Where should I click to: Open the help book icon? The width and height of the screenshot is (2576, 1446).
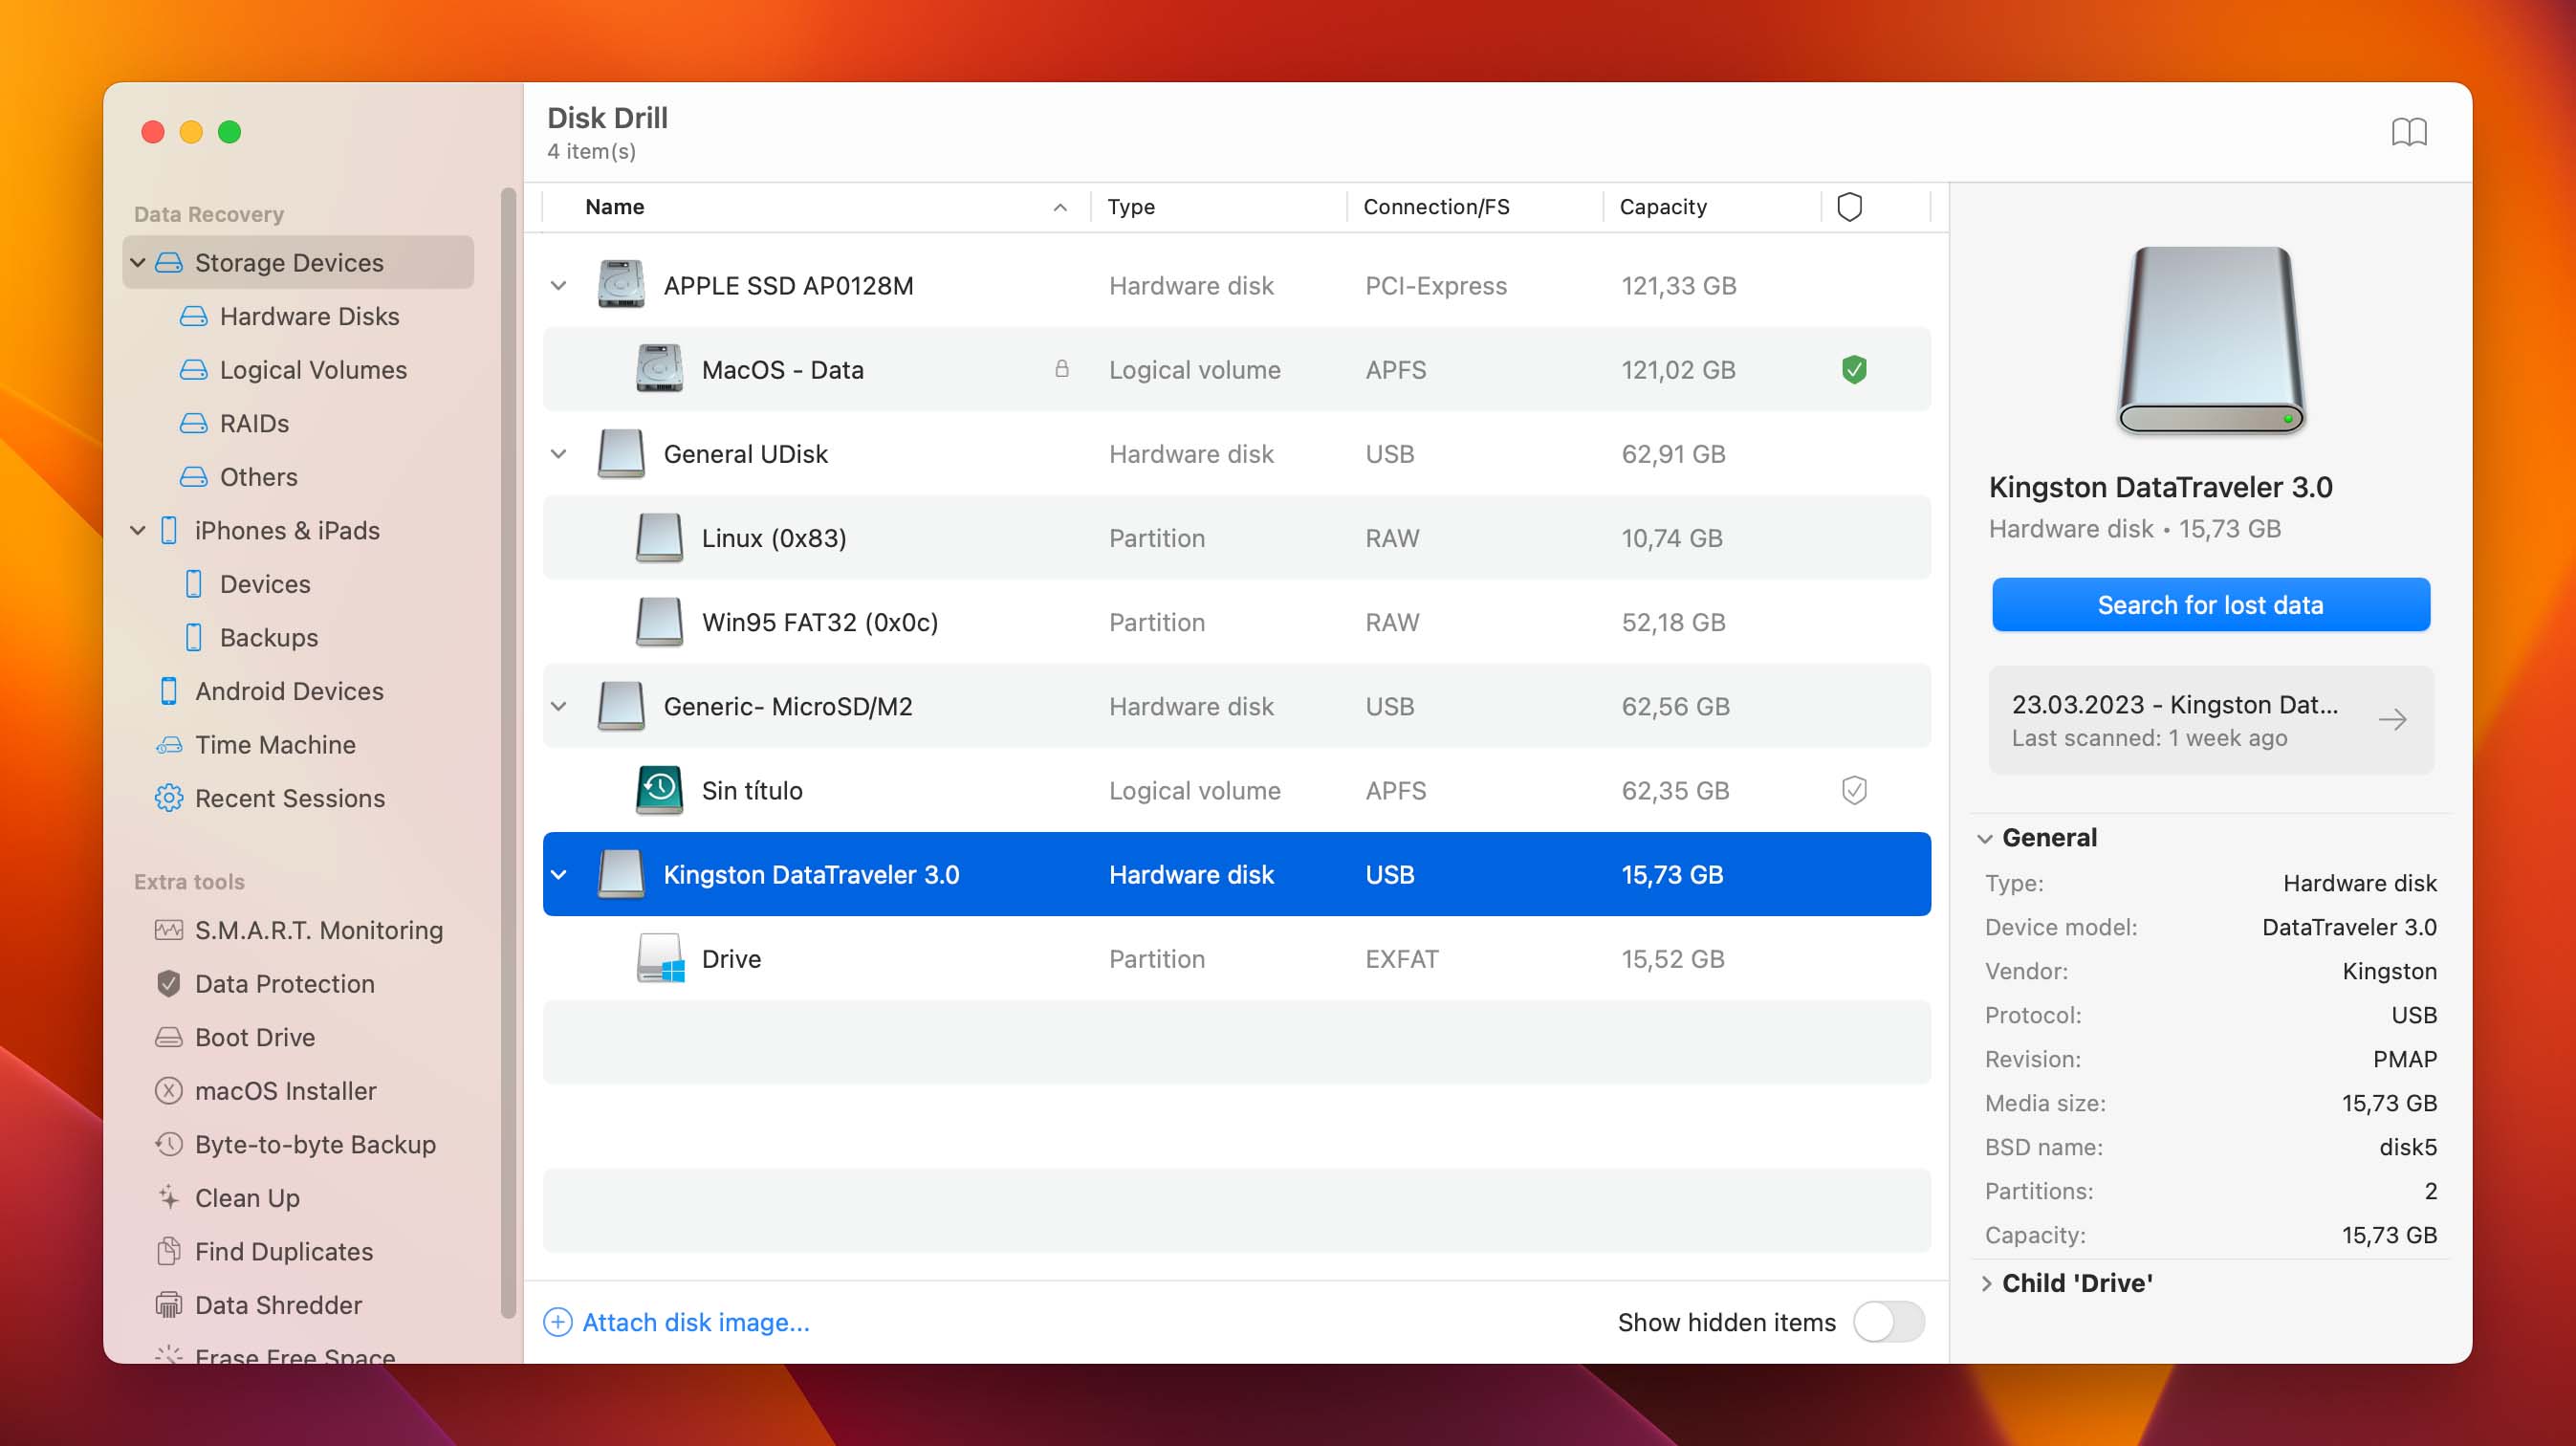click(2408, 131)
